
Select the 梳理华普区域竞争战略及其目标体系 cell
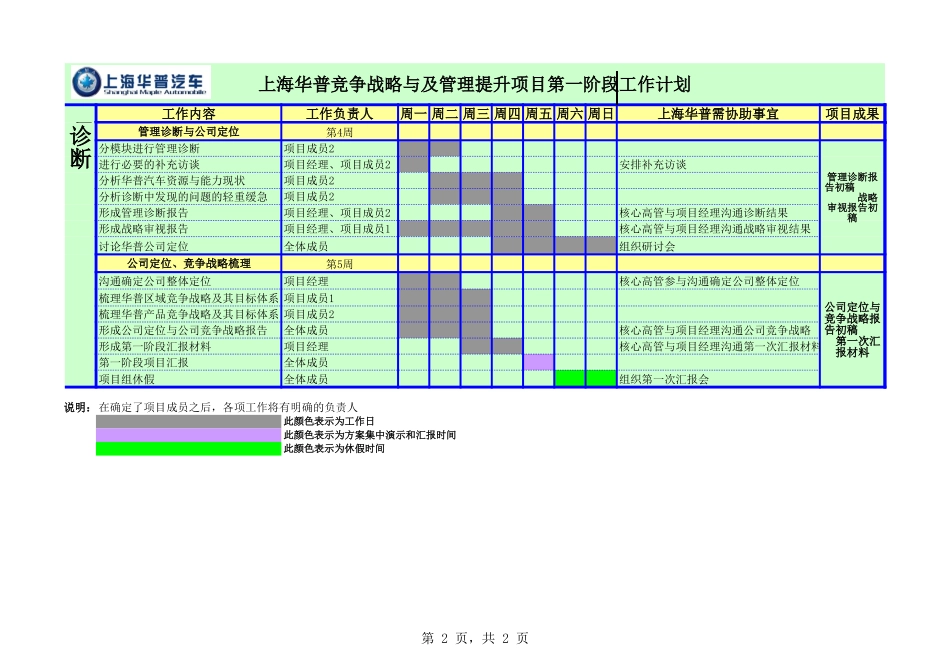click(188, 298)
